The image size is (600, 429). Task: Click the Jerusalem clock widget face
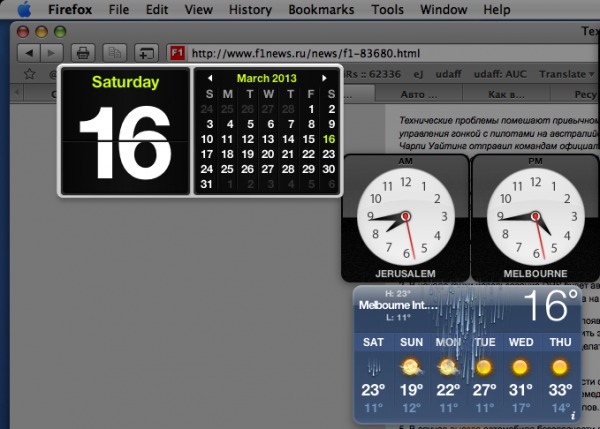point(406,217)
